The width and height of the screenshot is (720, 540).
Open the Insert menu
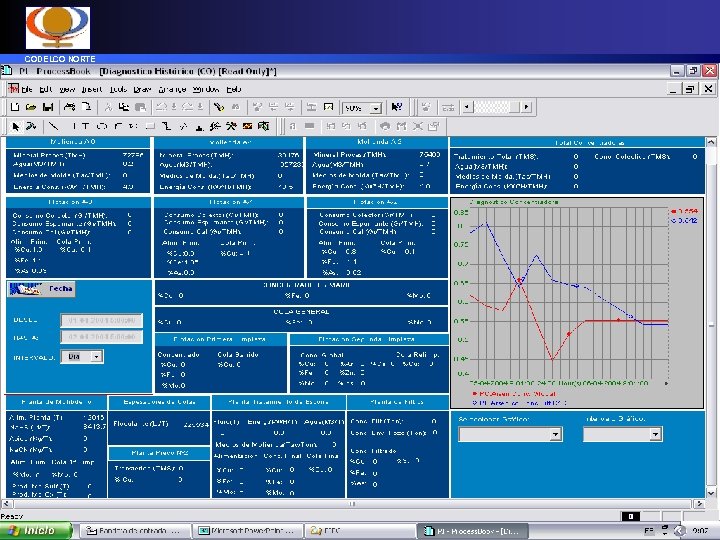[x=91, y=89]
